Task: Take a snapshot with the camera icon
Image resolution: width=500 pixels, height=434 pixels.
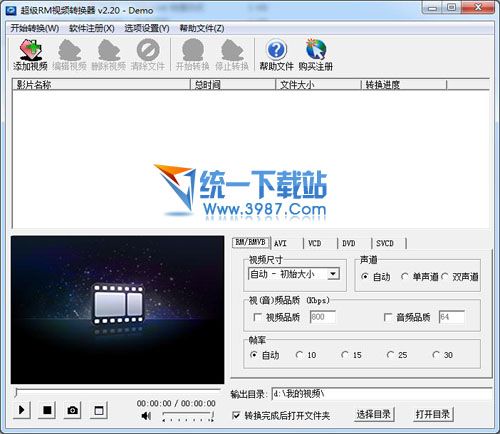Action: 72,410
